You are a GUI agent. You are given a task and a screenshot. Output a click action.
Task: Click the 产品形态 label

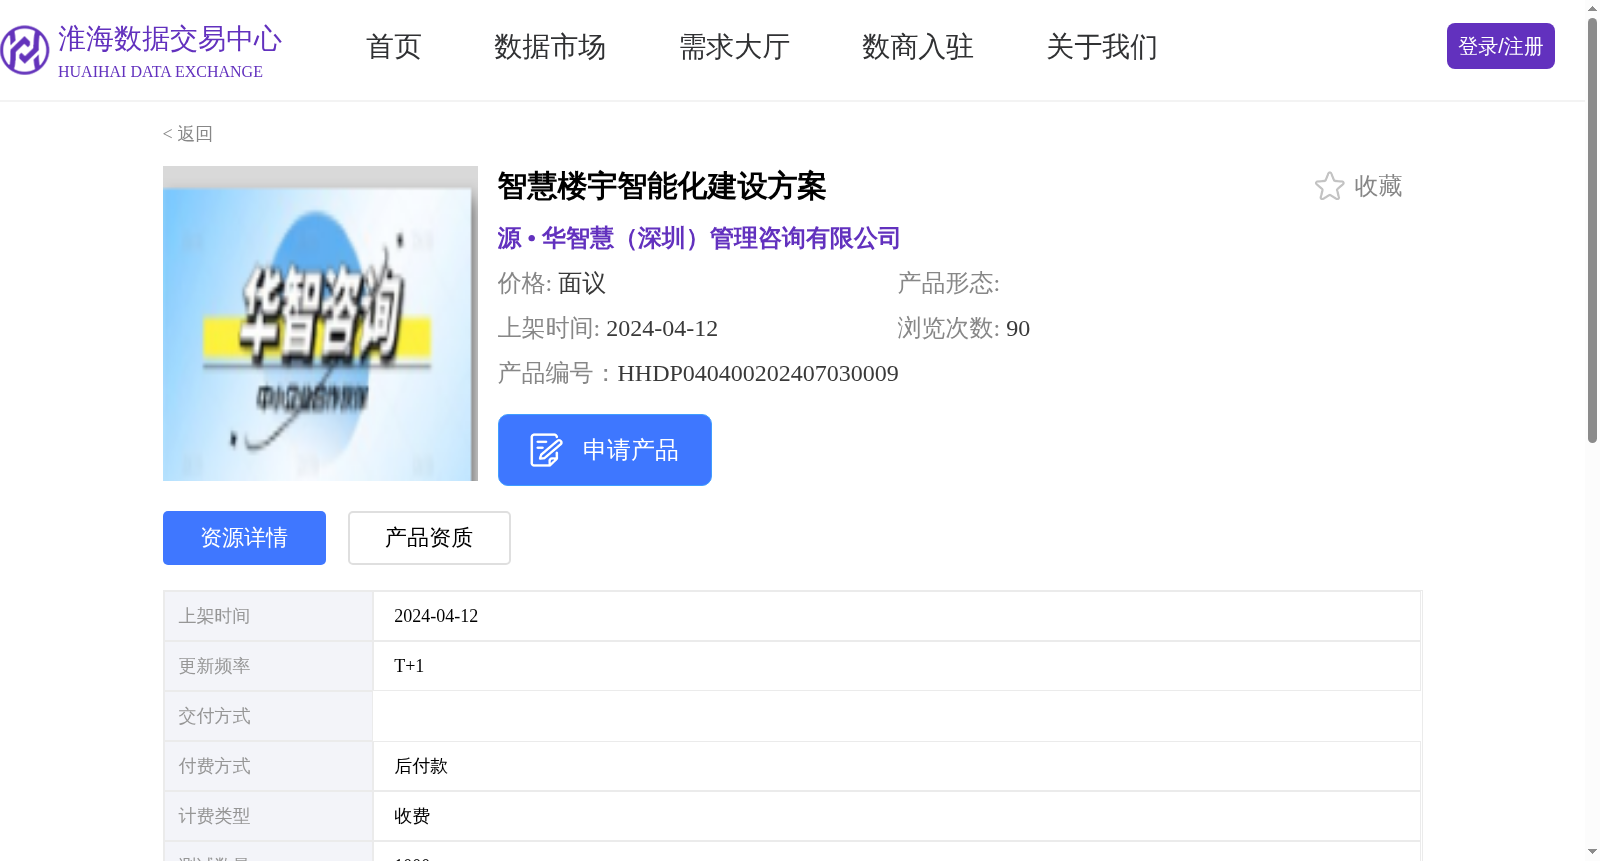(948, 283)
